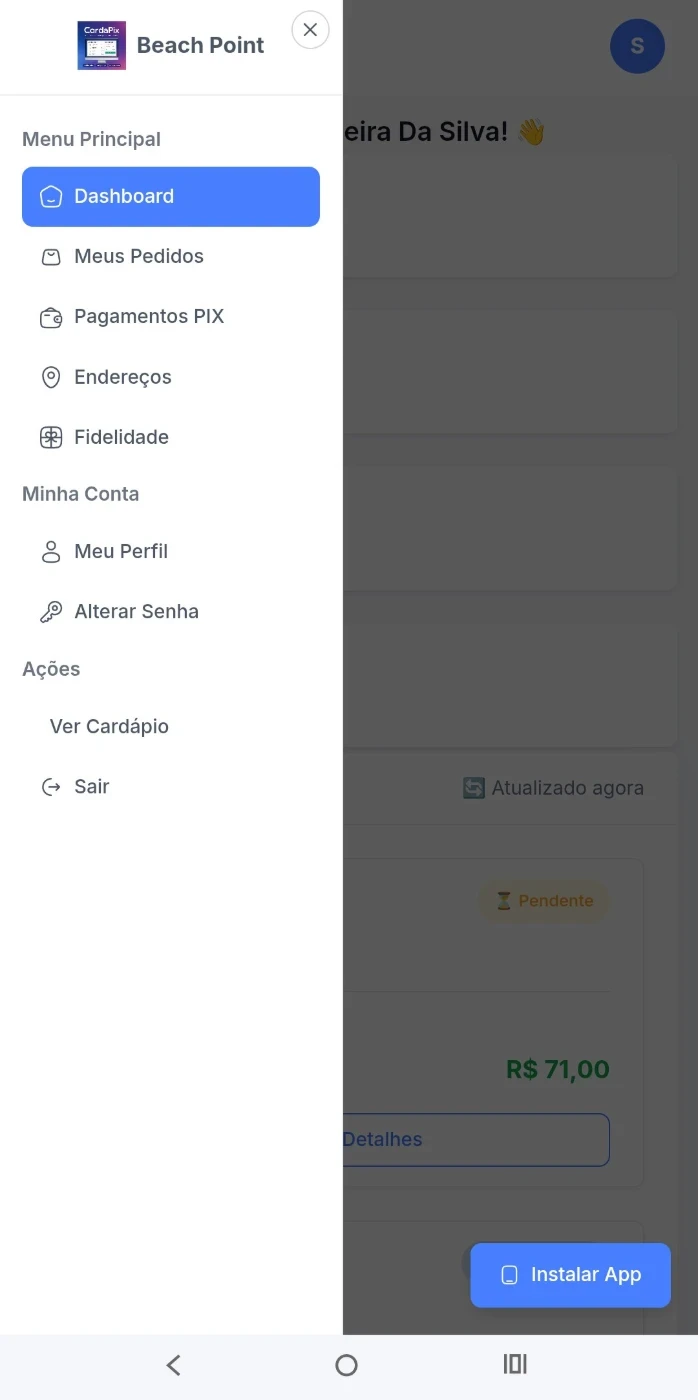698x1400 pixels.
Task: Click the Meus Pedidos bag icon
Action: pos(51,257)
